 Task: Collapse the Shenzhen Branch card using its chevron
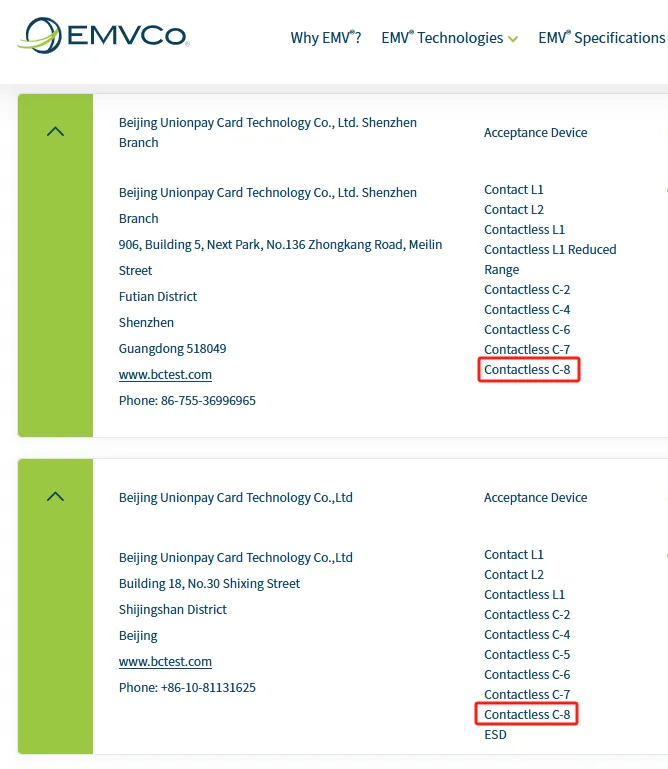click(56, 132)
